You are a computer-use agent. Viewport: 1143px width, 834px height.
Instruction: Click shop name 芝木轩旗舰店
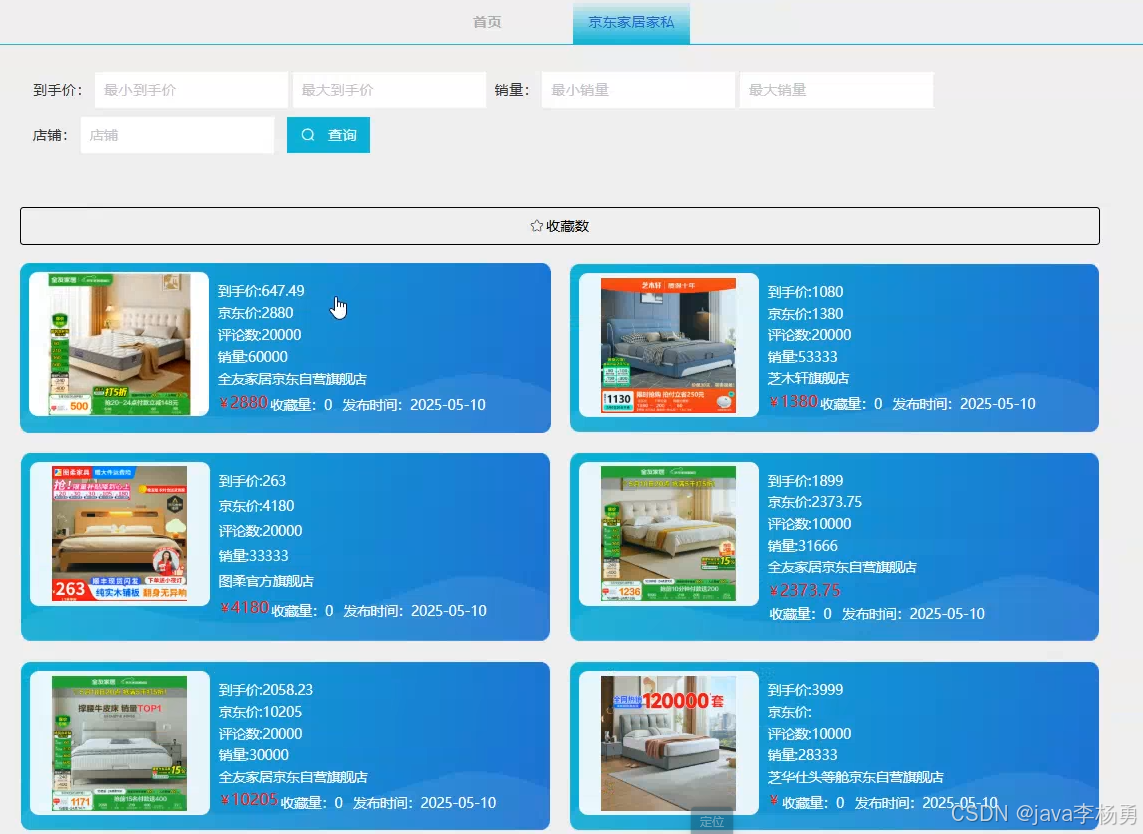coord(808,378)
